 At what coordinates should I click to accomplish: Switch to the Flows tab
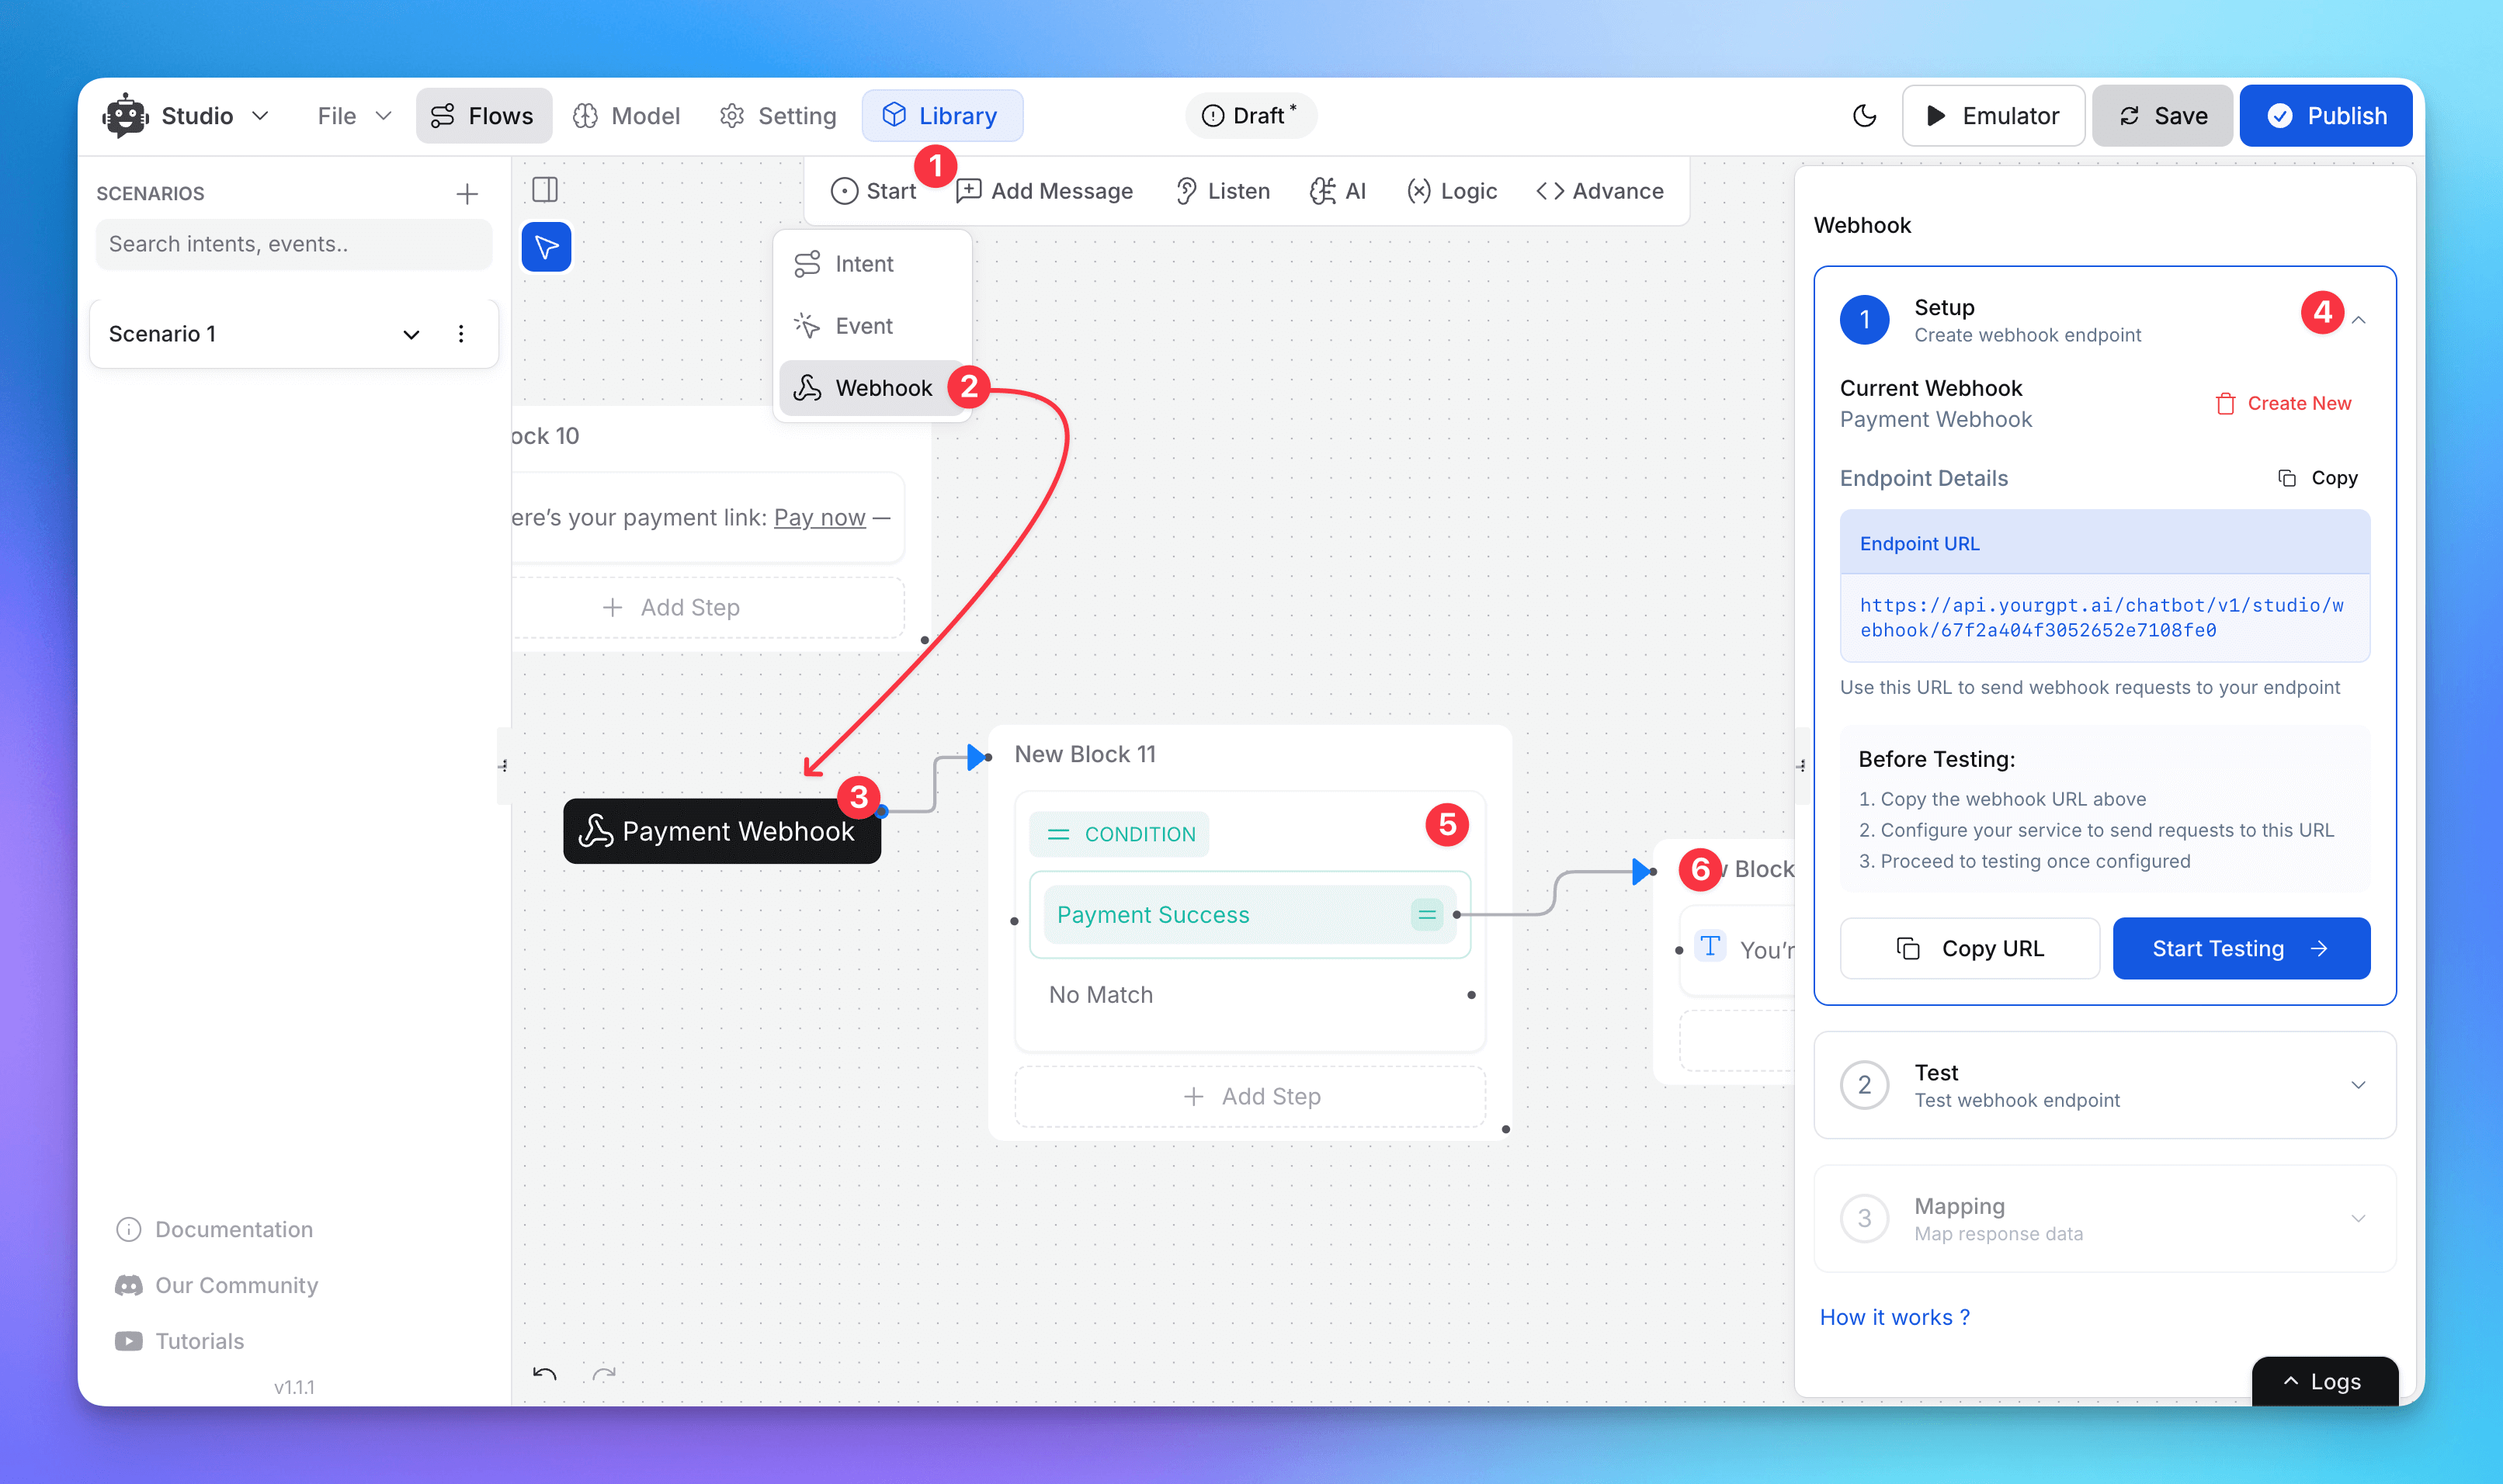click(483, 116)
